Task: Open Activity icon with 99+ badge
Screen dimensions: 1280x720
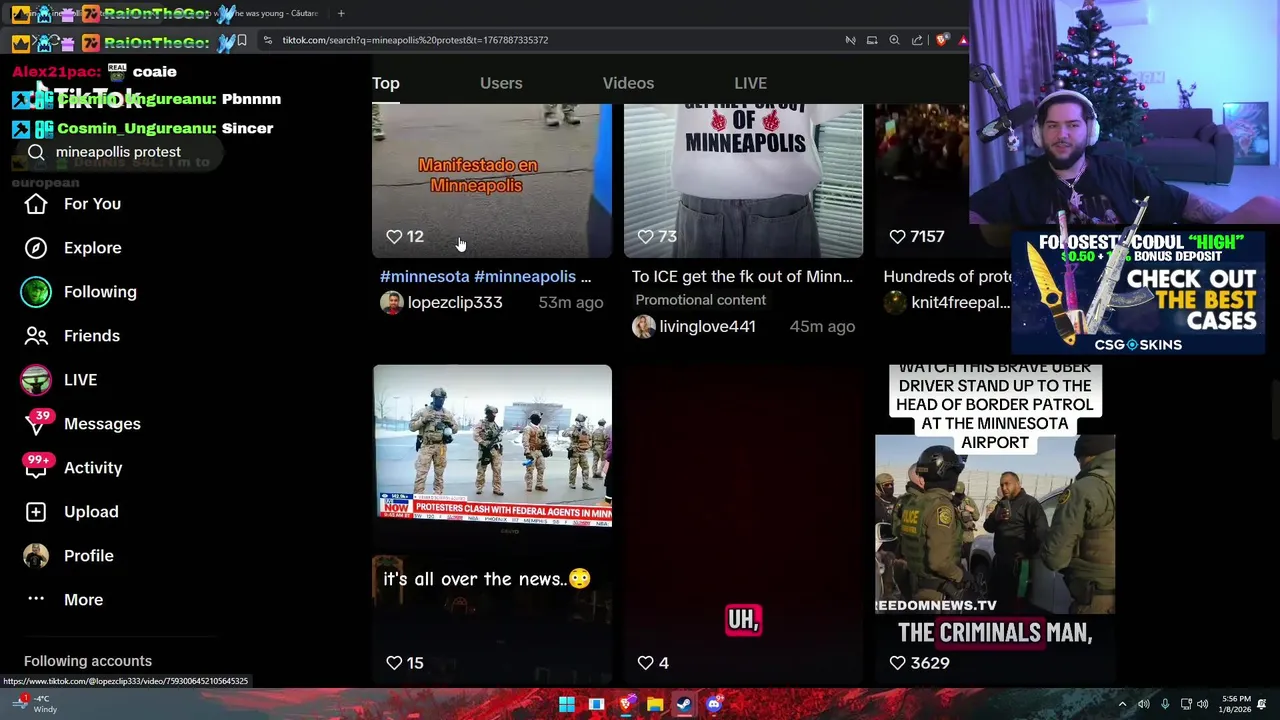Action: tap(36, 467)
